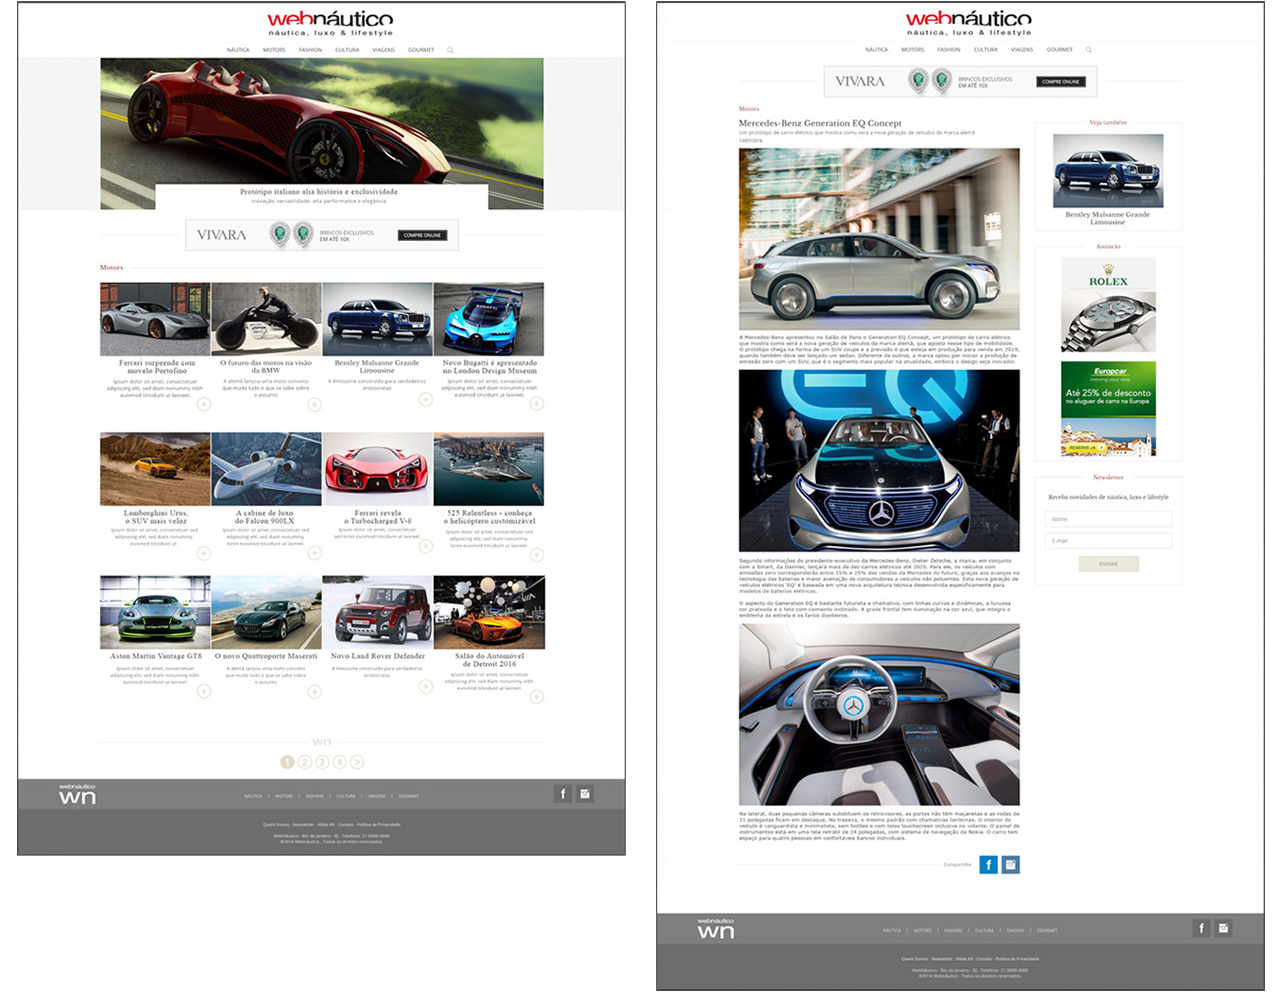Click the next page arrow in pagination
This screenshot has height=993, width=1280.
pyautogui.click(x=357, y=762)
